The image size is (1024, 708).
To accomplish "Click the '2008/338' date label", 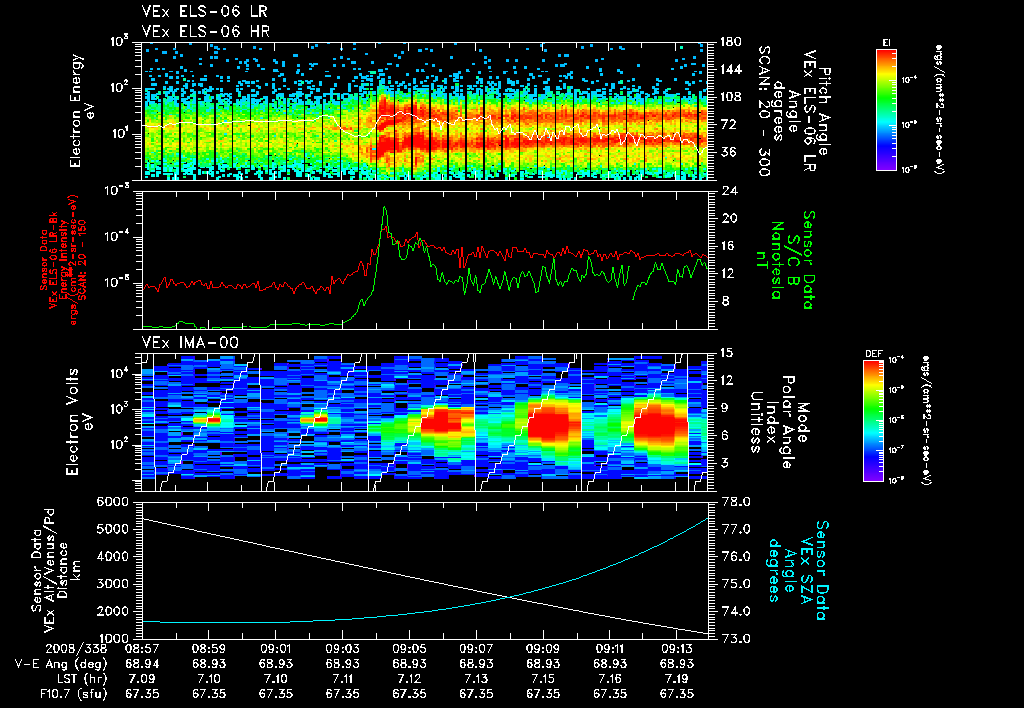I will (x=76, y=650).
